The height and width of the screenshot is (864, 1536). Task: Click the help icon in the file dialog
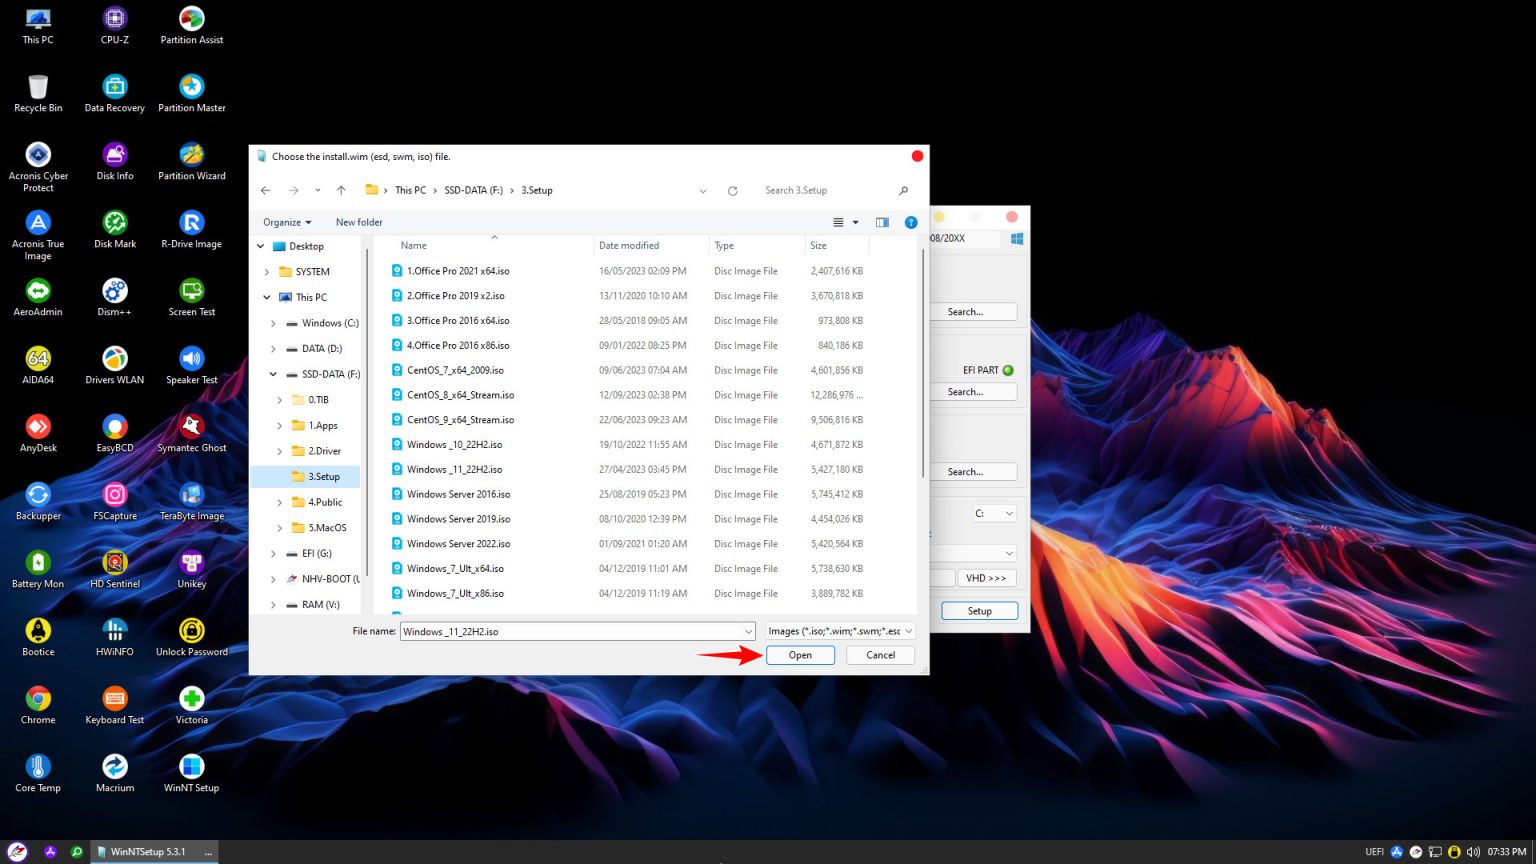point(910,222)
